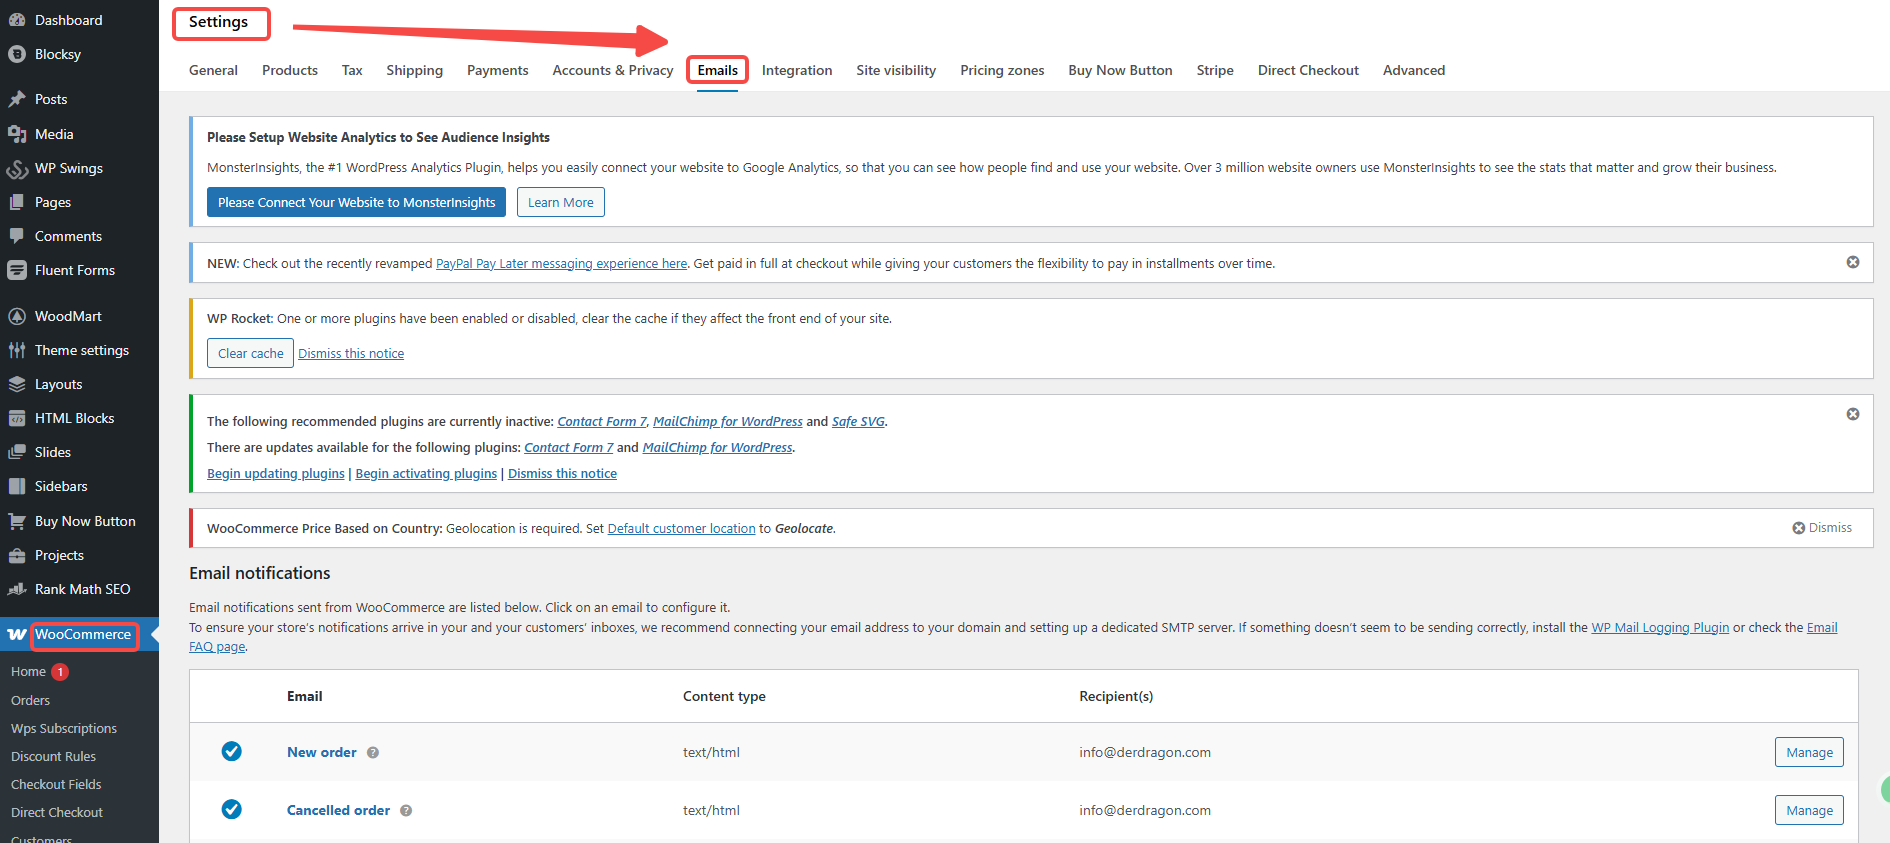Close the recommended plugins notice
Image resolution: width=1890 pixels, height=843 pixels.
[x=1853, y=414]
